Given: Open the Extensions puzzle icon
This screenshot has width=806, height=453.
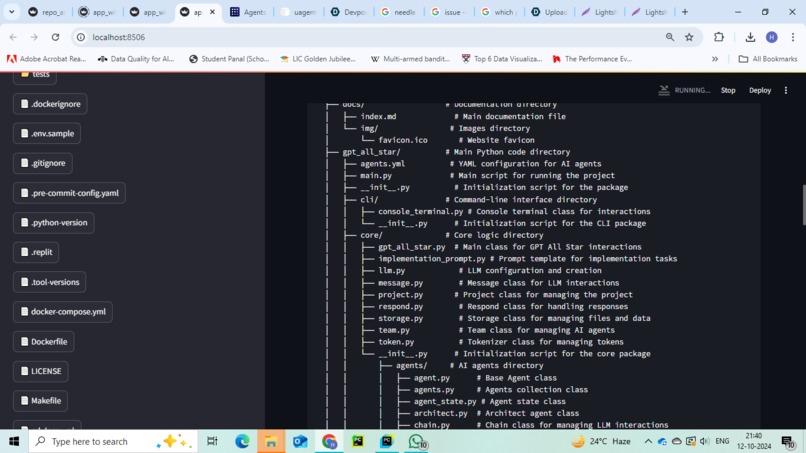Looking at the screenshot, I should 719,37.
